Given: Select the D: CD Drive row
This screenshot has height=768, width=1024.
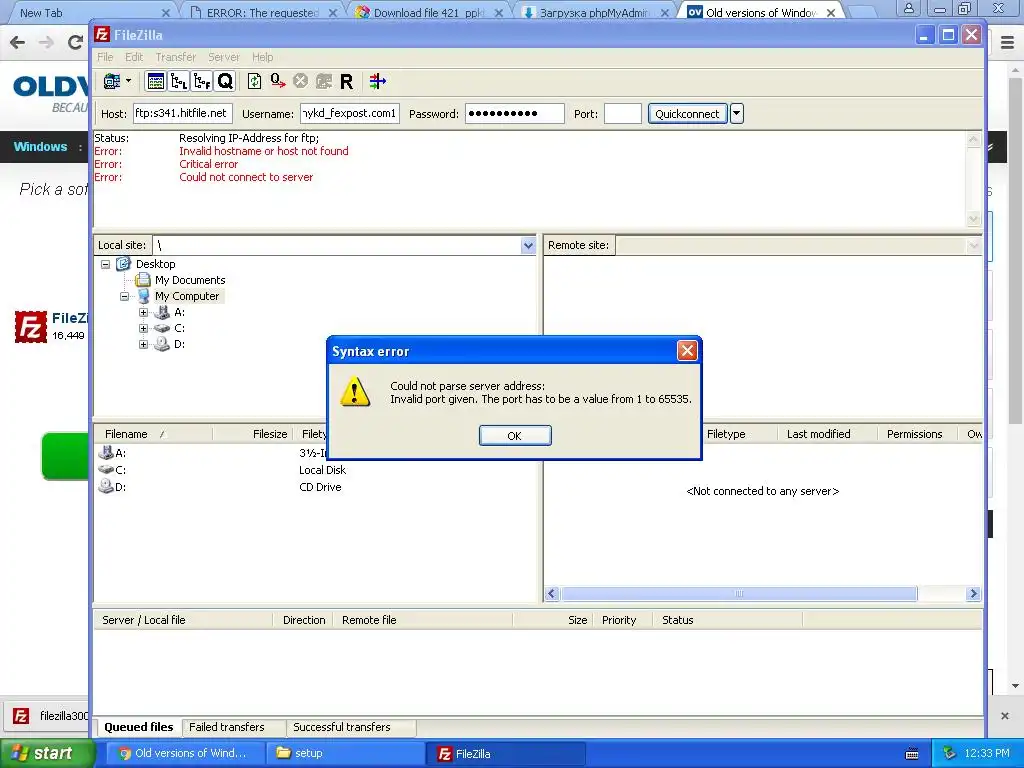Looking at the screenshot, I should pos(317,487).
